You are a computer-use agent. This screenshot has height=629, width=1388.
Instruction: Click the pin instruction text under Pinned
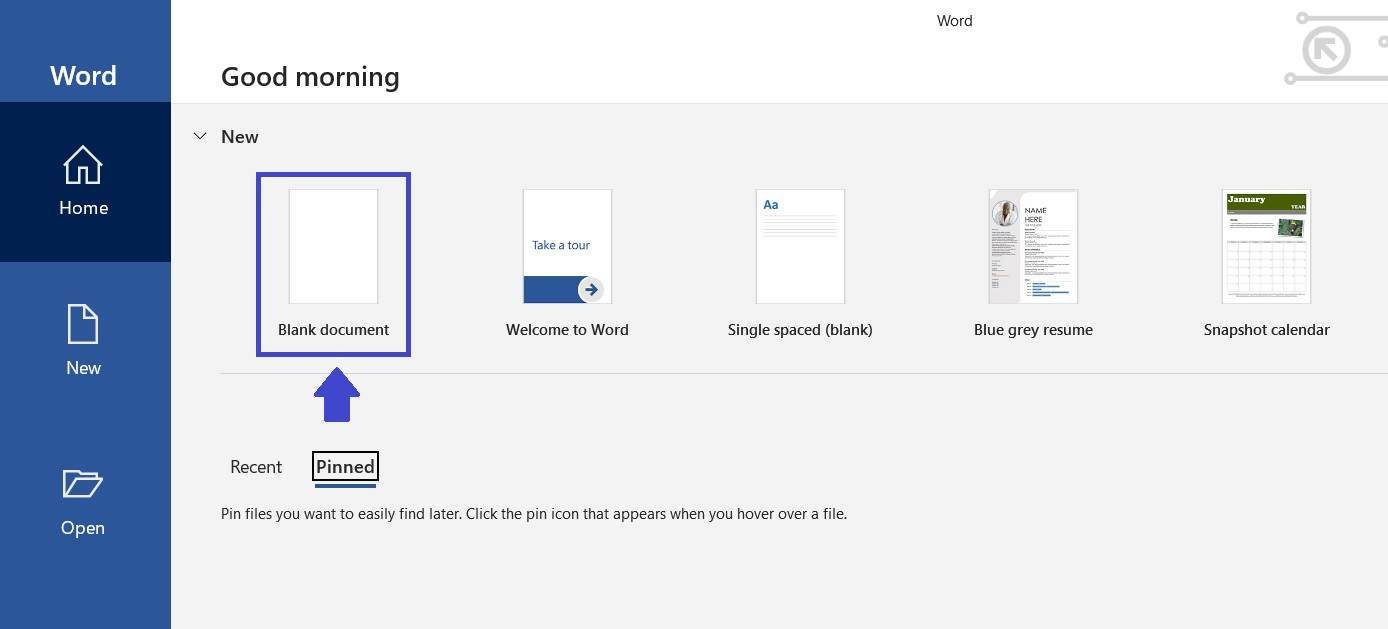click(x=534, y=514)
